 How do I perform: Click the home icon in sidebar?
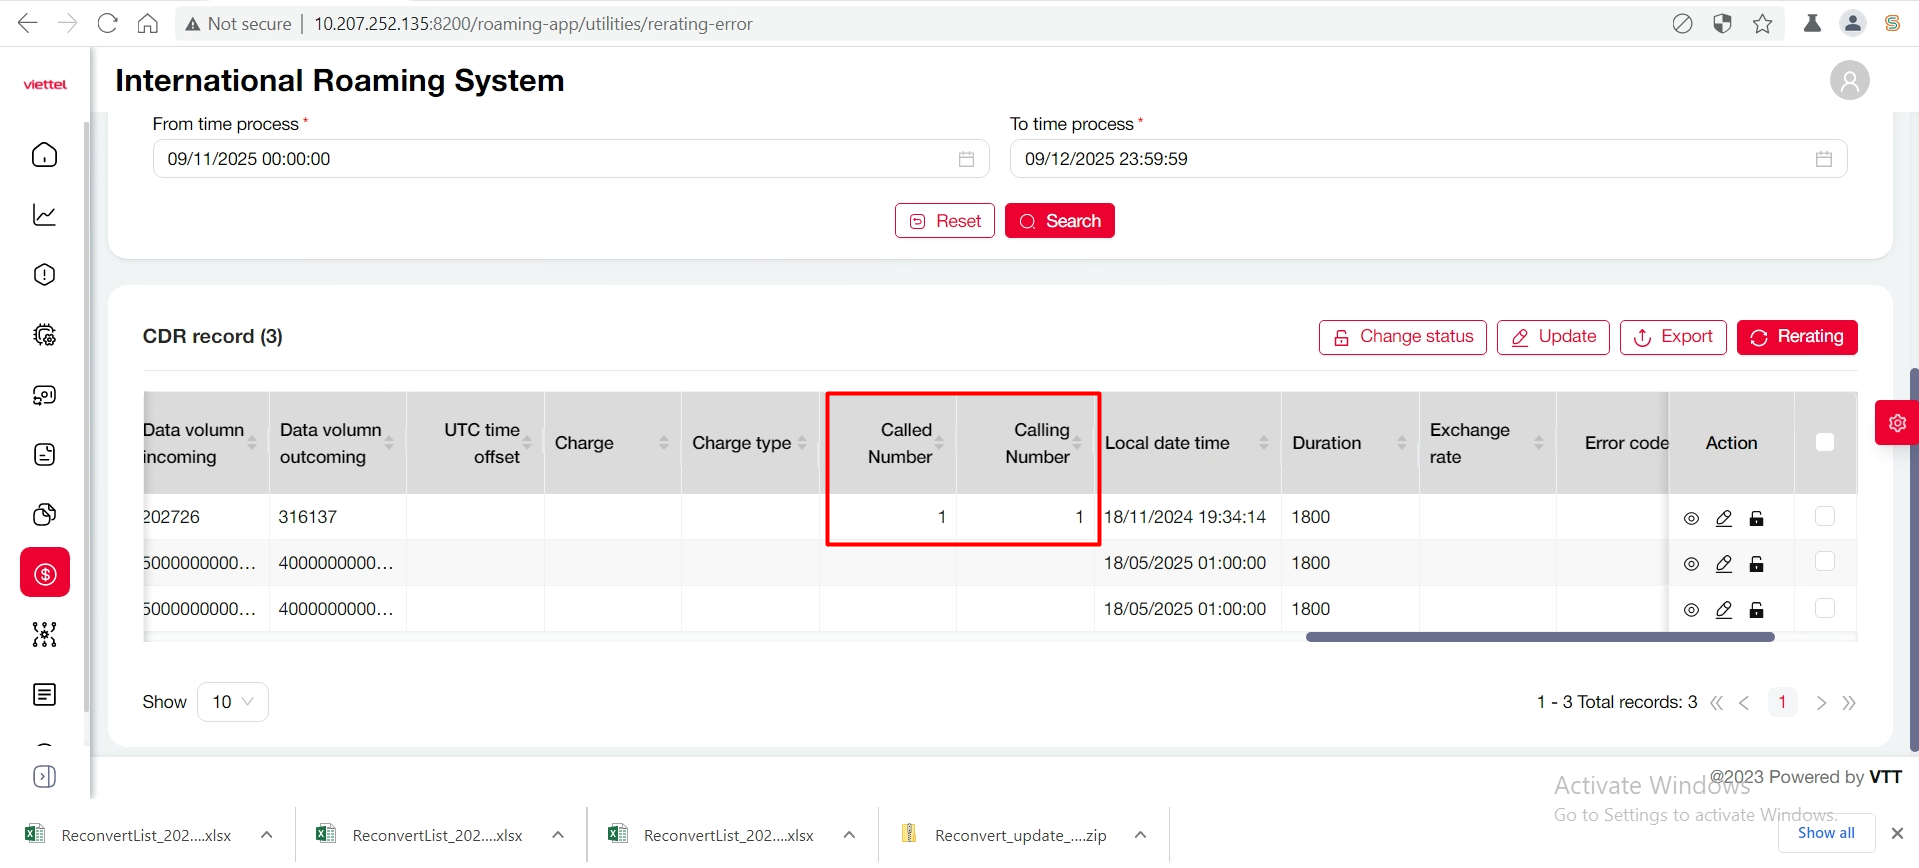pyautogui.click(x=44, y=155)
